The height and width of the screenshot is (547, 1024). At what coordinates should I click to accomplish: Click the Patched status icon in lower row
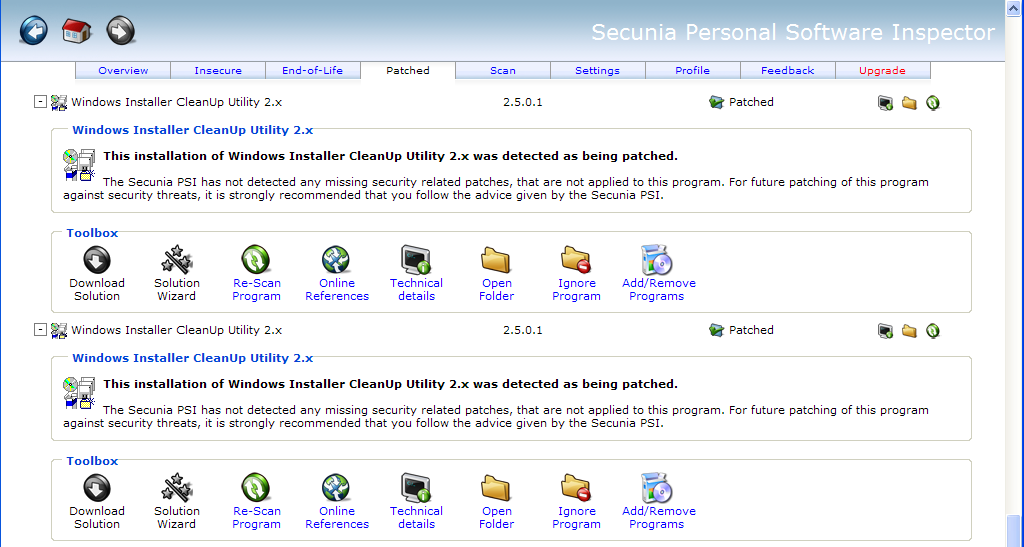(716, 330)
